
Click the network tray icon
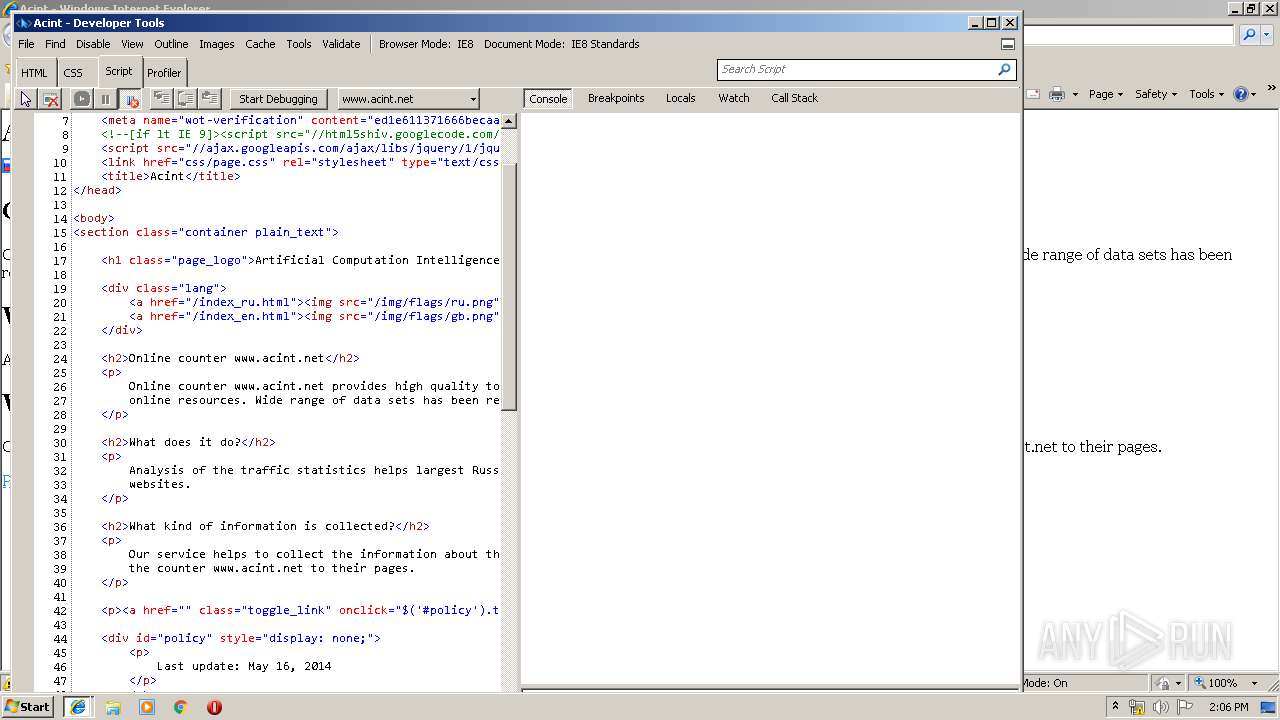click(x=1137, y=707)
